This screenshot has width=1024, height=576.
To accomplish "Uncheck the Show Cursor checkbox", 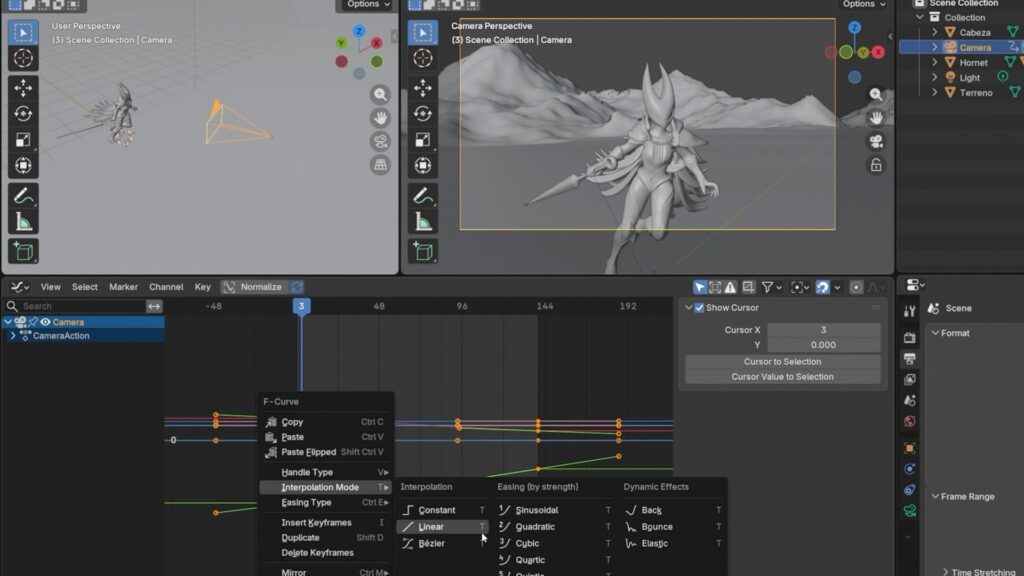I will (698, 308).
